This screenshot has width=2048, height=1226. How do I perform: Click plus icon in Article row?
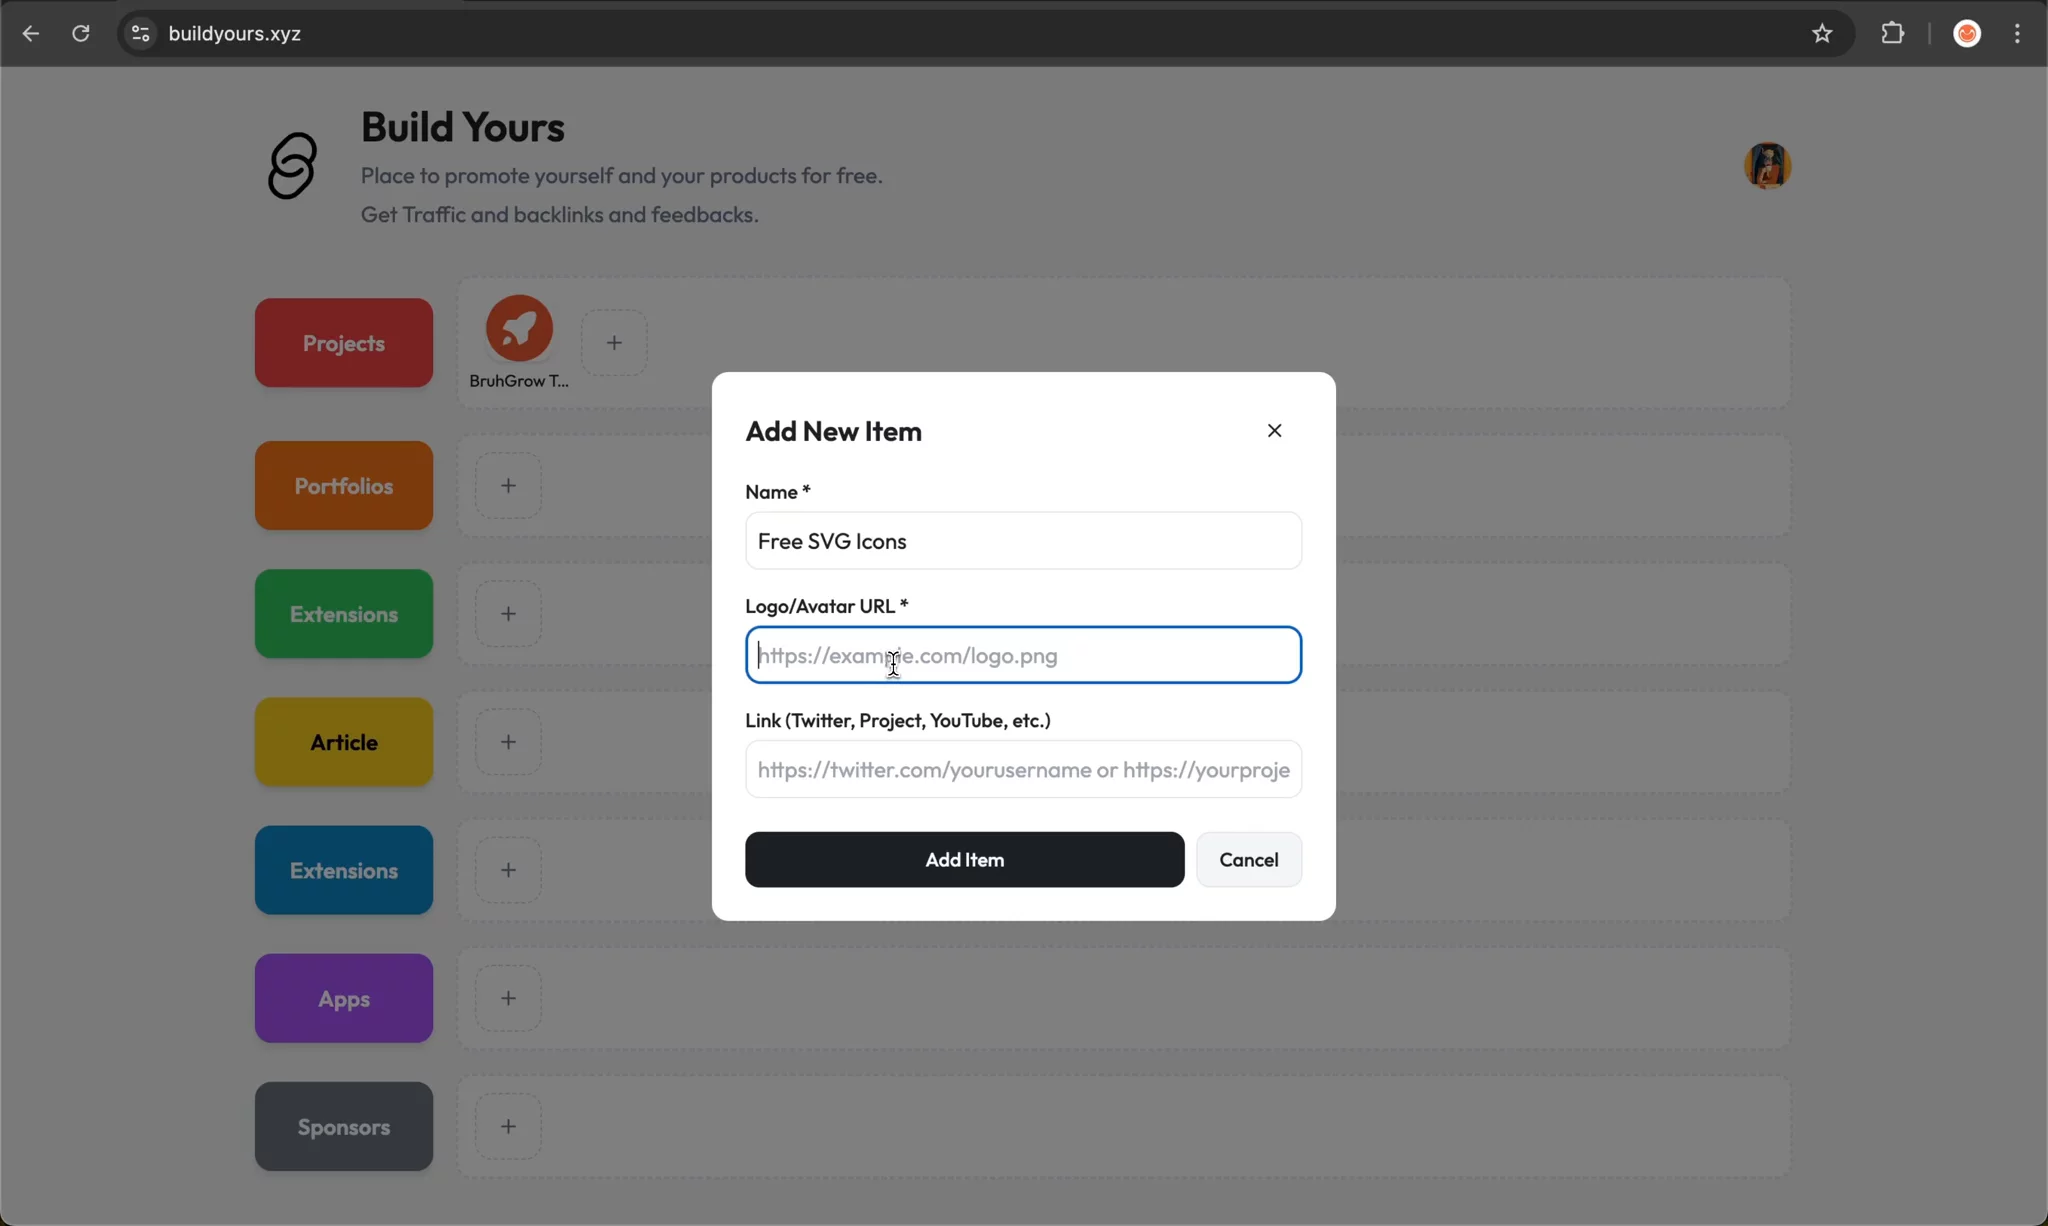[x=508, y=742]
